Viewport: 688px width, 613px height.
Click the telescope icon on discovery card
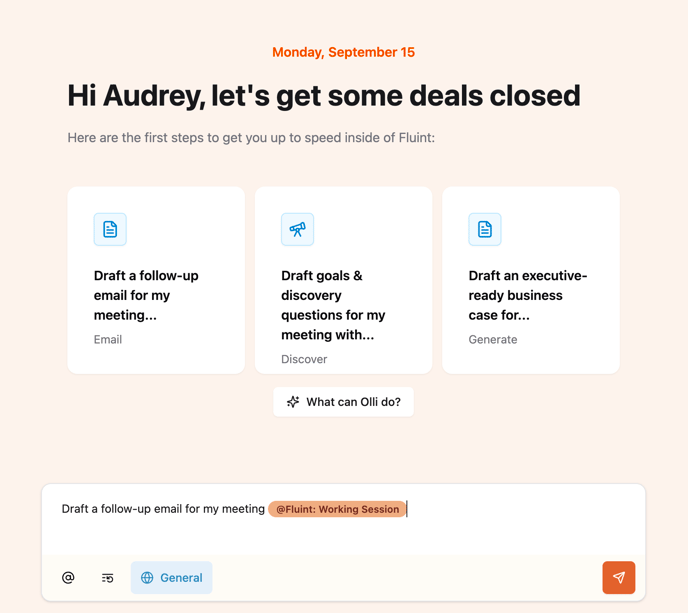tap(297, 229)
